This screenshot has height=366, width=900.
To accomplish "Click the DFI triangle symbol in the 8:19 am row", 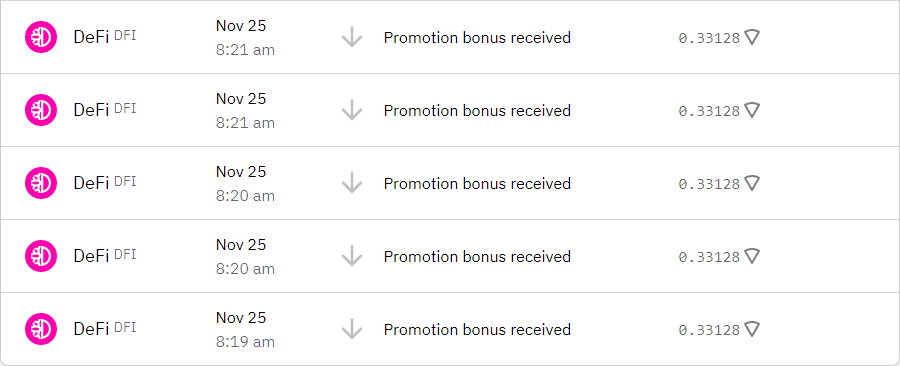I will click(752, 329).
